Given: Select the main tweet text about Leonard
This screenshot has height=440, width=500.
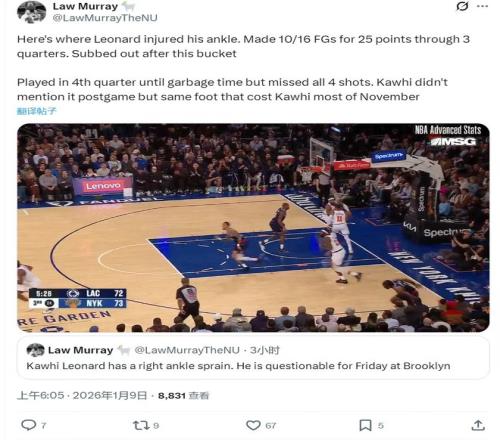Looking at the screenshot, I should tap(243, 68).
